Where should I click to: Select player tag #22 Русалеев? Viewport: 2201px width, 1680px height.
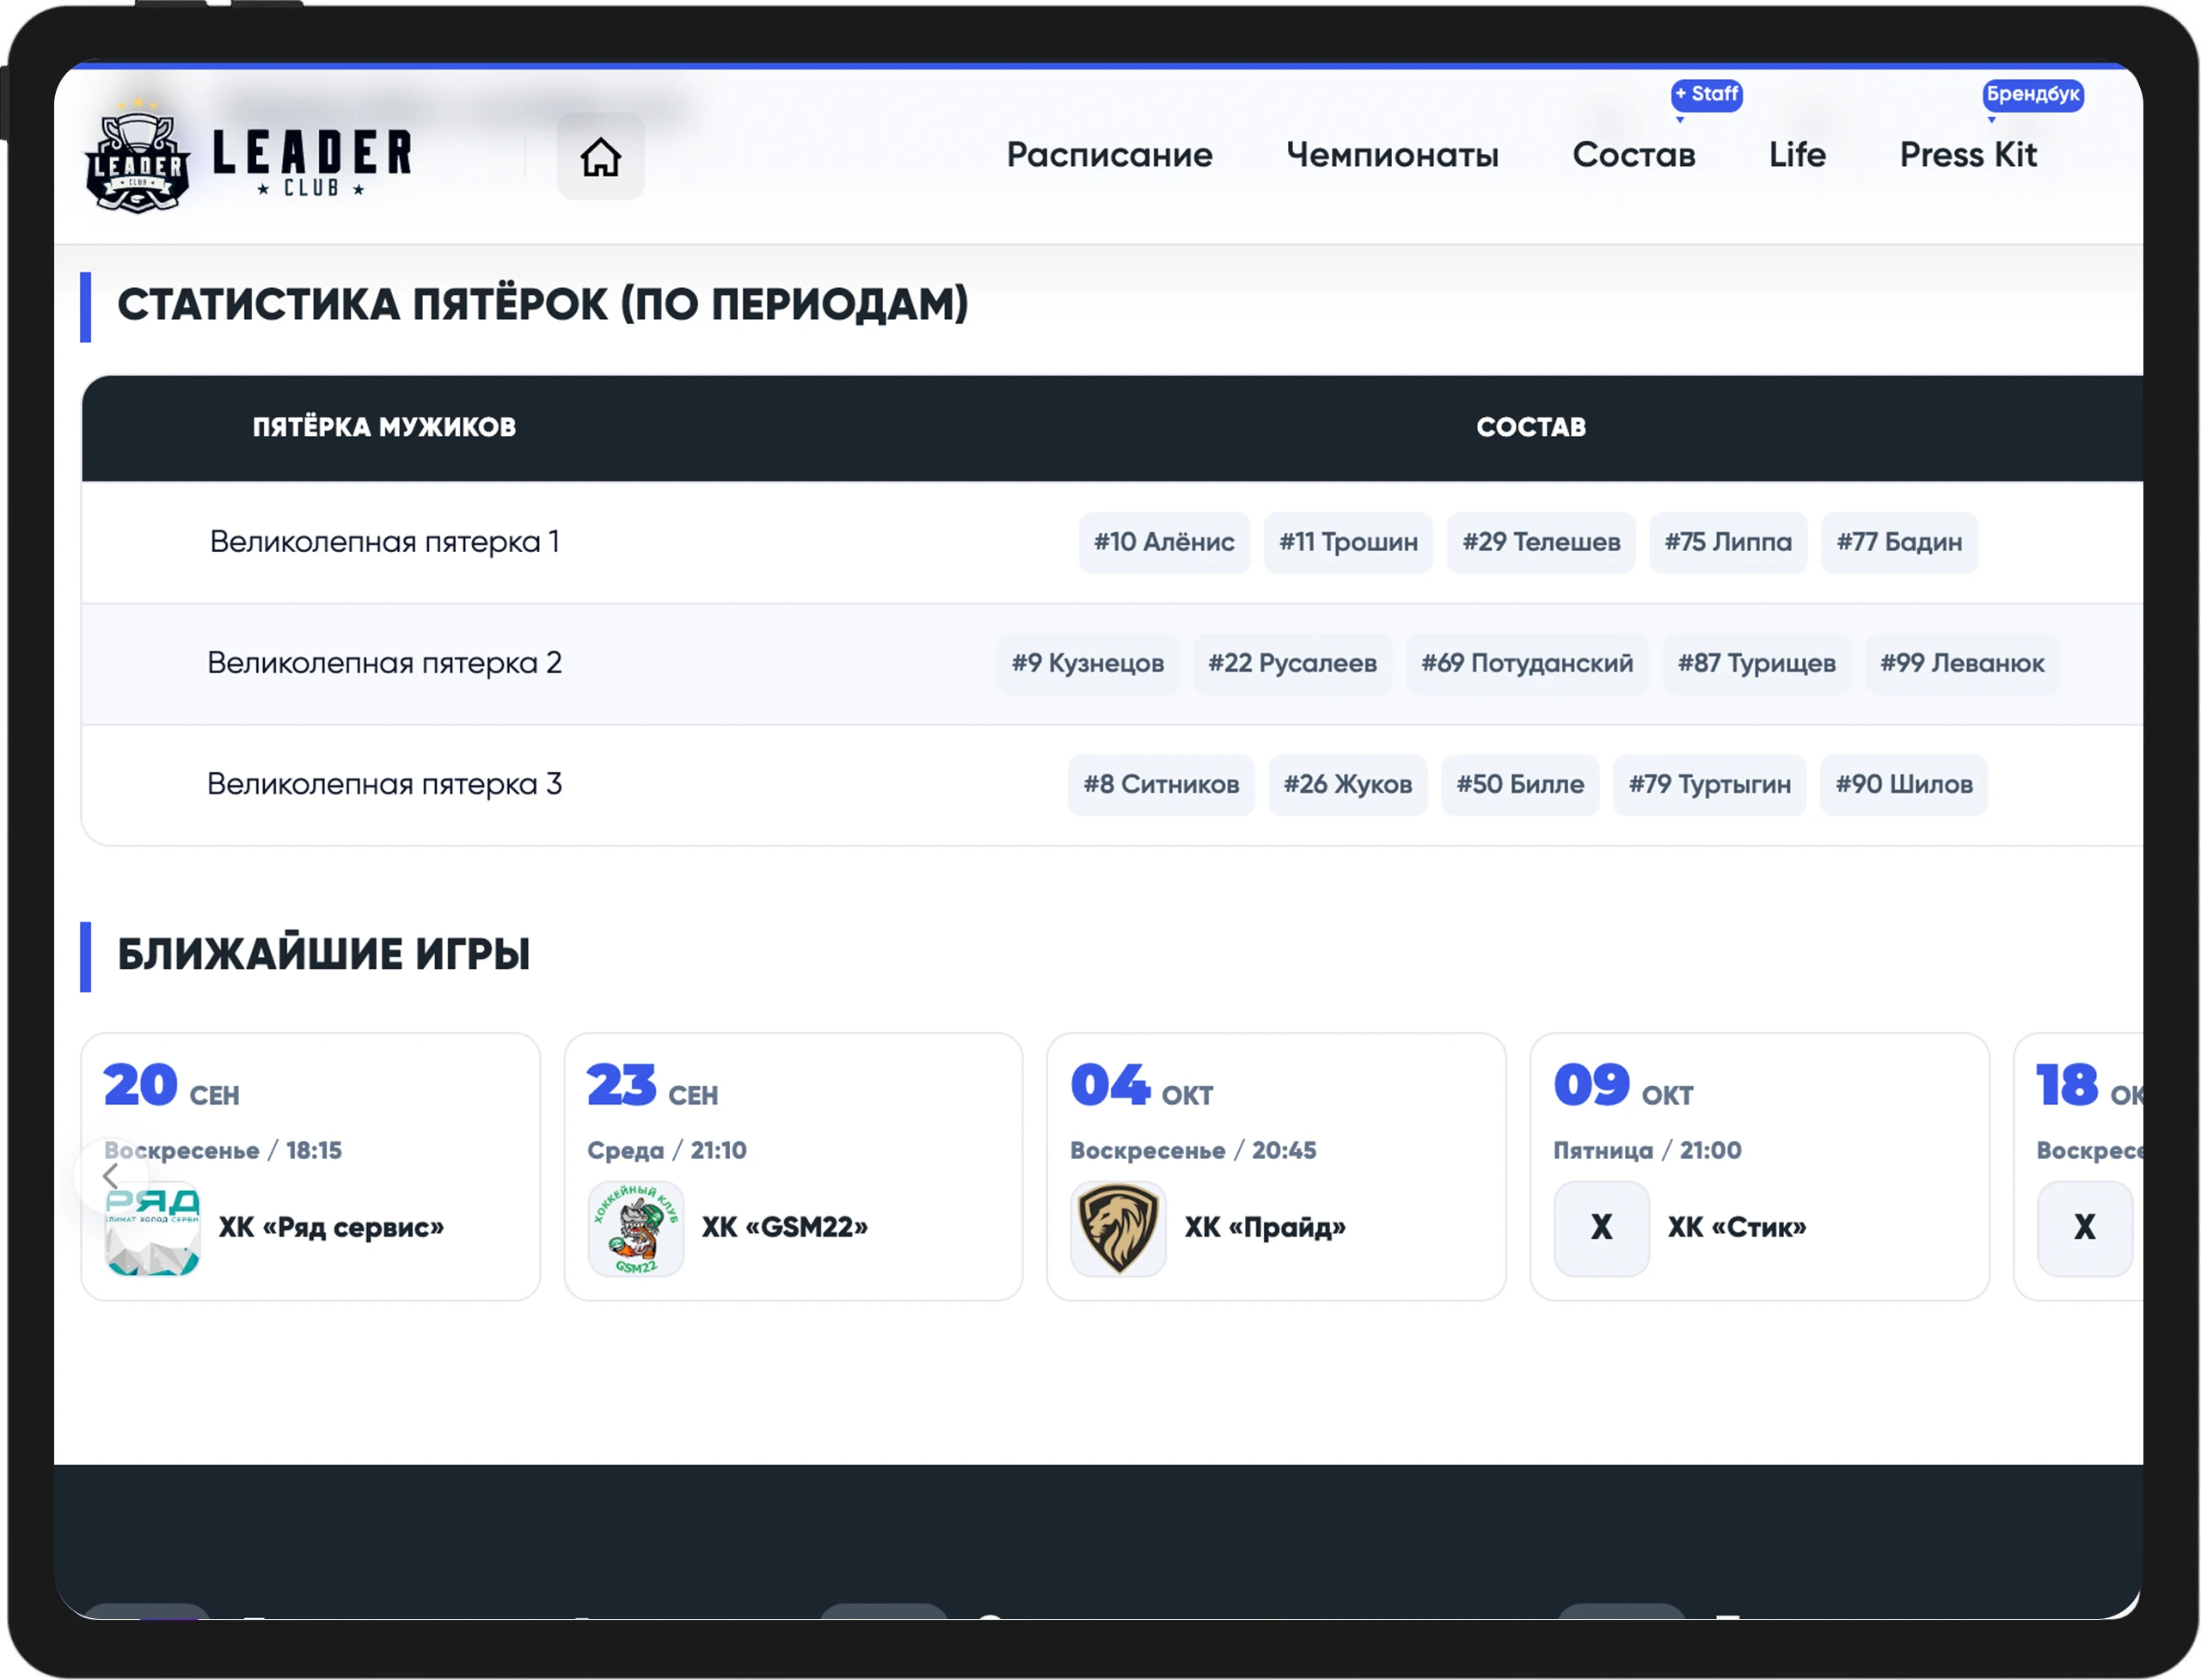(x=1292, y=663)
